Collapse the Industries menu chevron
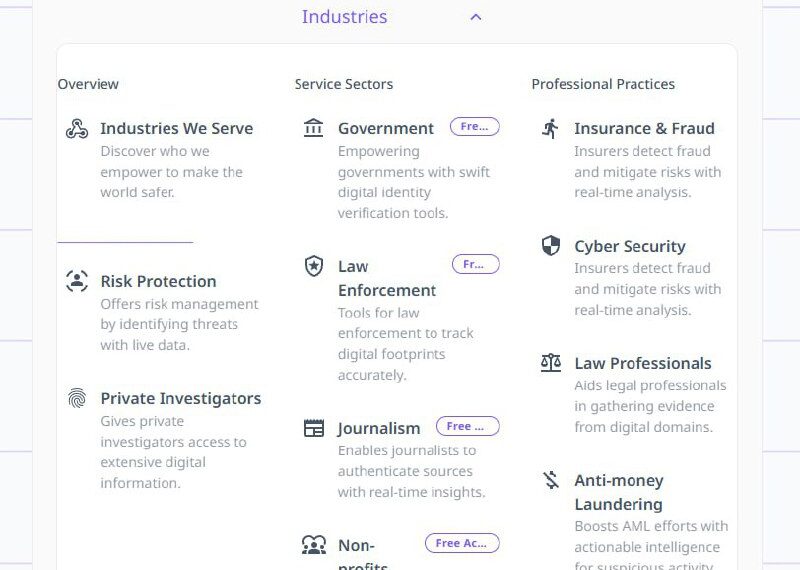 tap(476, 17)
